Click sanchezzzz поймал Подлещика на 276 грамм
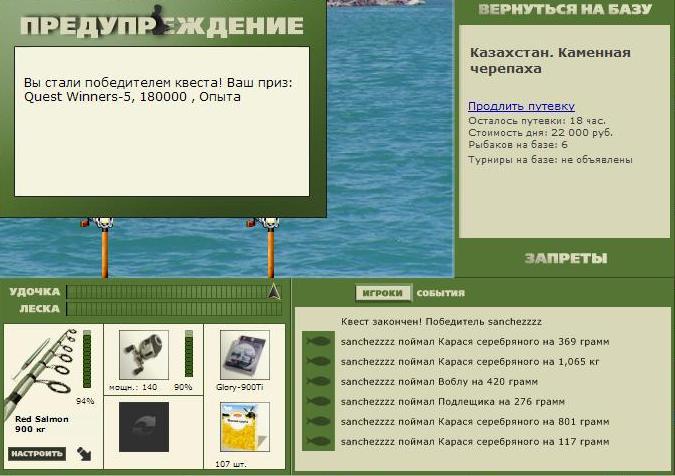 pyautogui.click(x=452, y=402)
